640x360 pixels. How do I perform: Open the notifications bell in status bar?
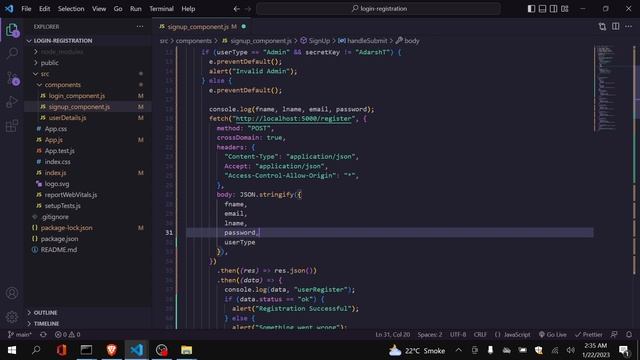tap(629, 335)
